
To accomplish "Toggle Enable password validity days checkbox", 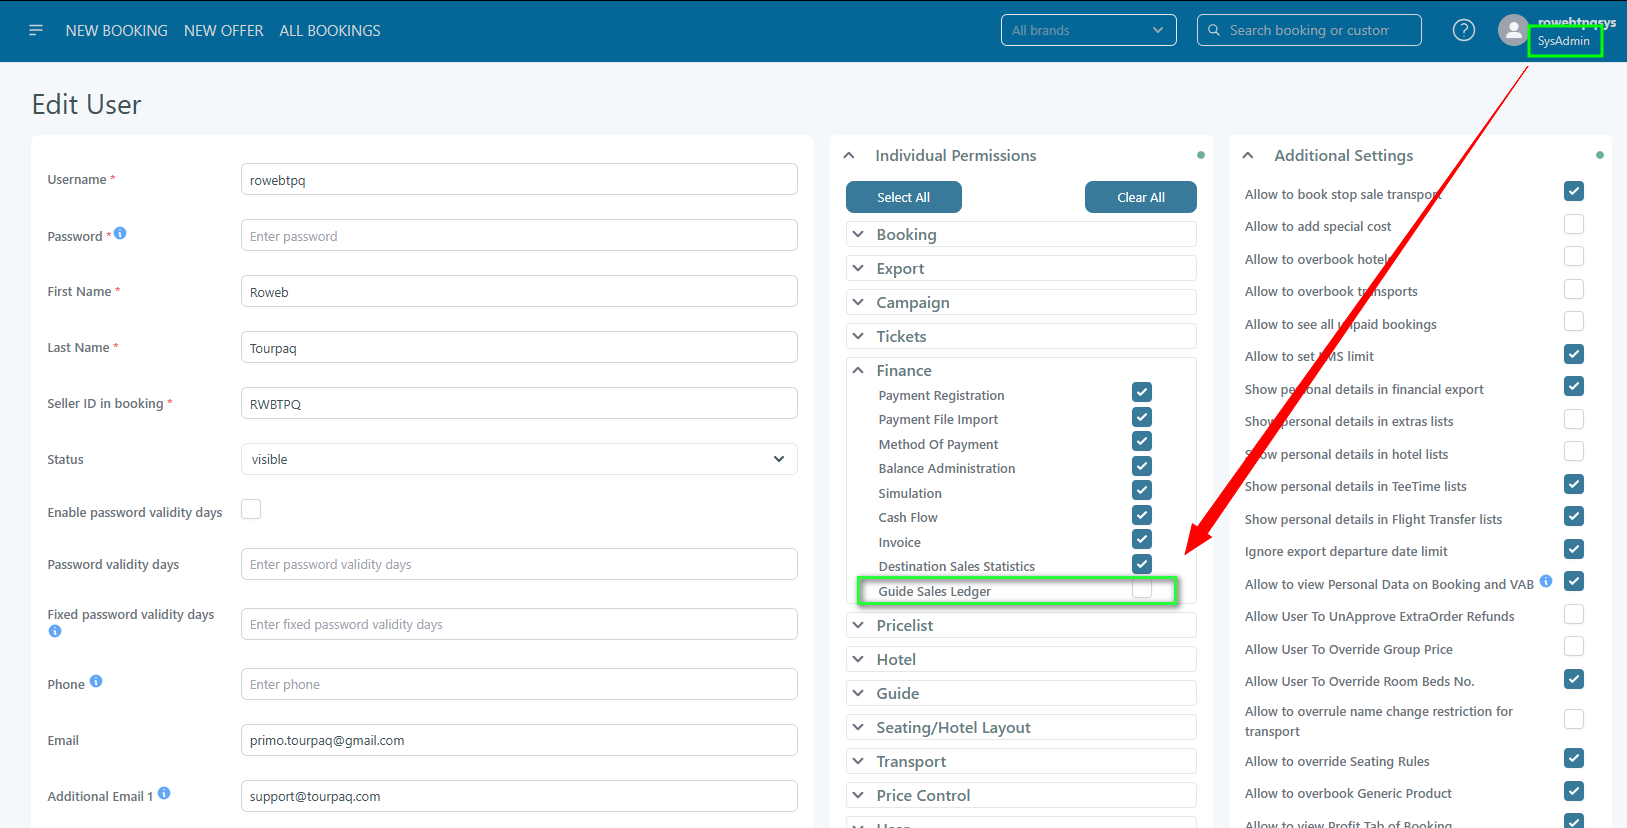I will (x=251, y=510).
